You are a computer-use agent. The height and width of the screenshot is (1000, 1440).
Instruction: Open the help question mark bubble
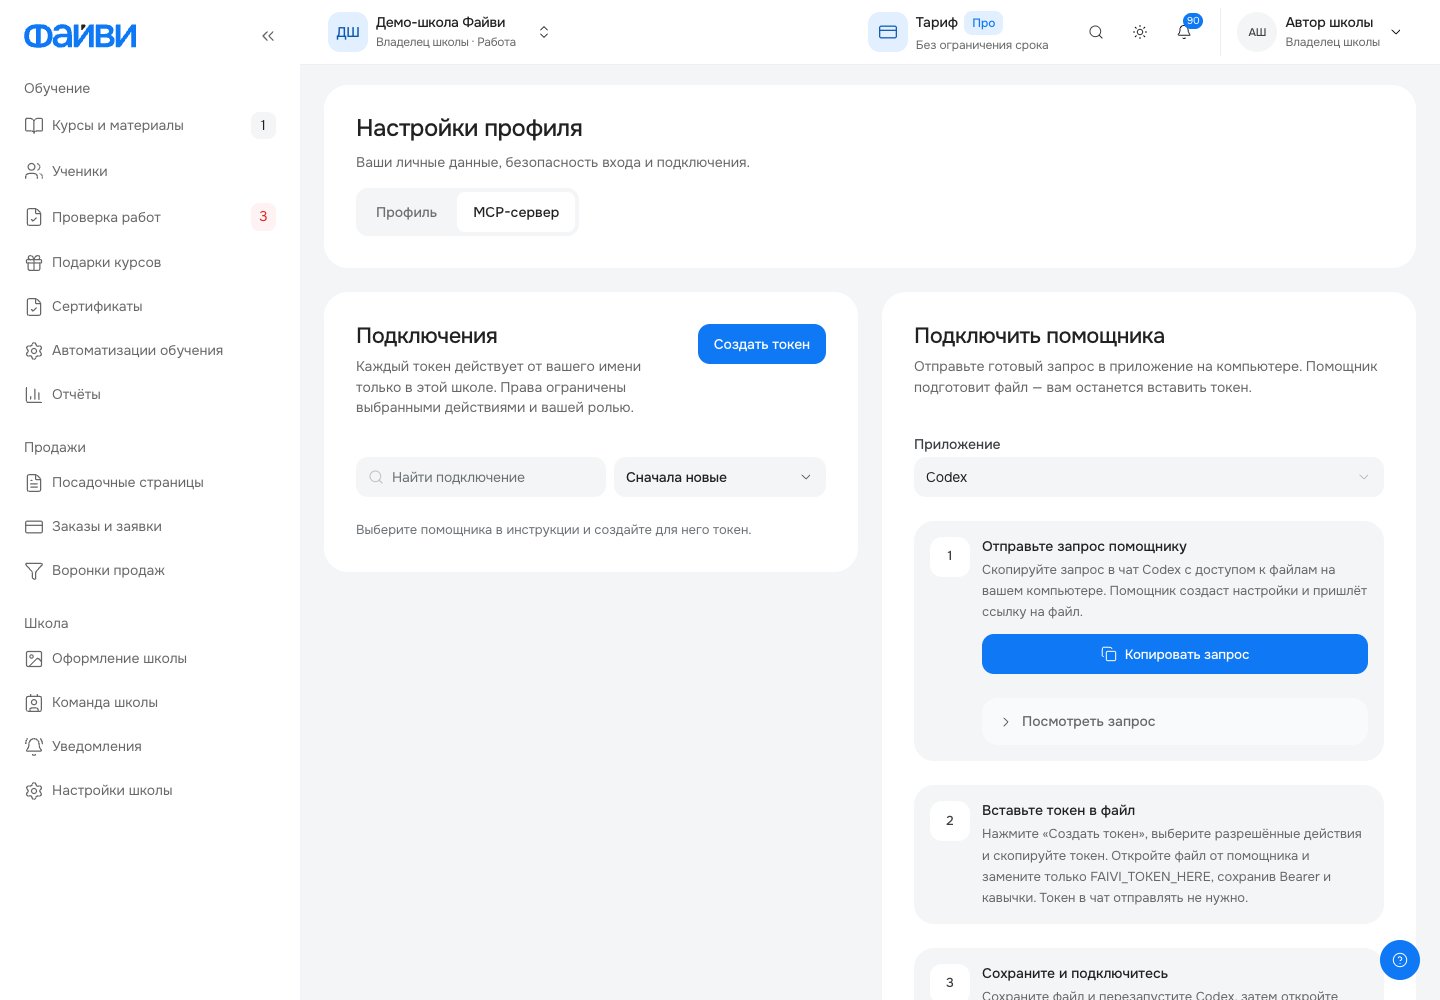1400,960
